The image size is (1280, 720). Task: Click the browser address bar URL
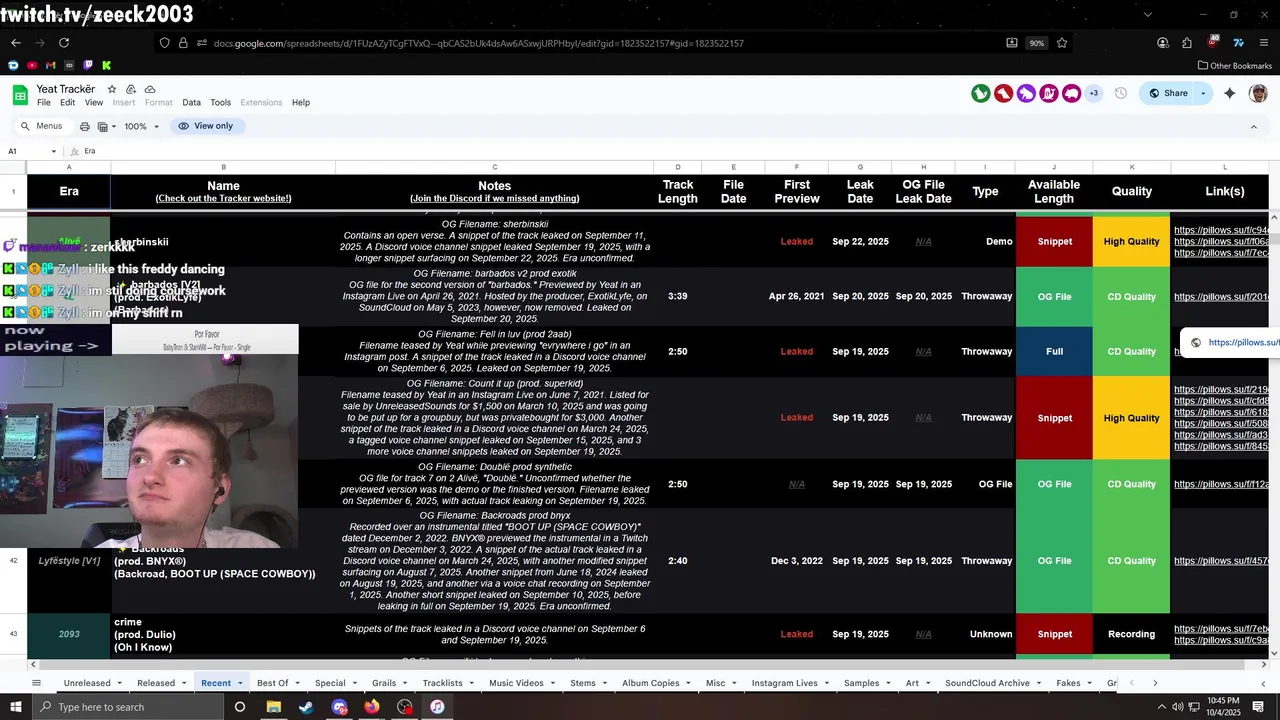(x=478, y=43)
